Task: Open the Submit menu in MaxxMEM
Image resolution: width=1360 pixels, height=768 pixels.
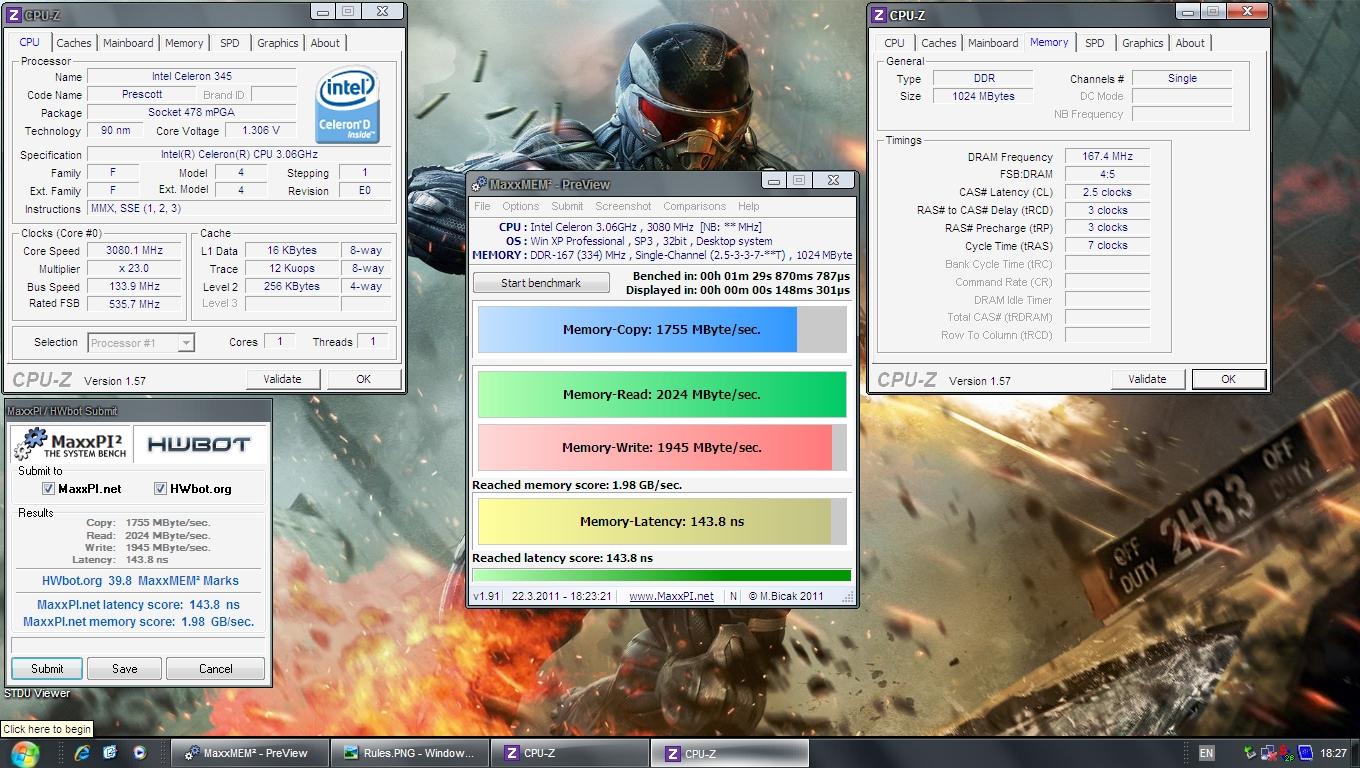Action: coord(567,206)
